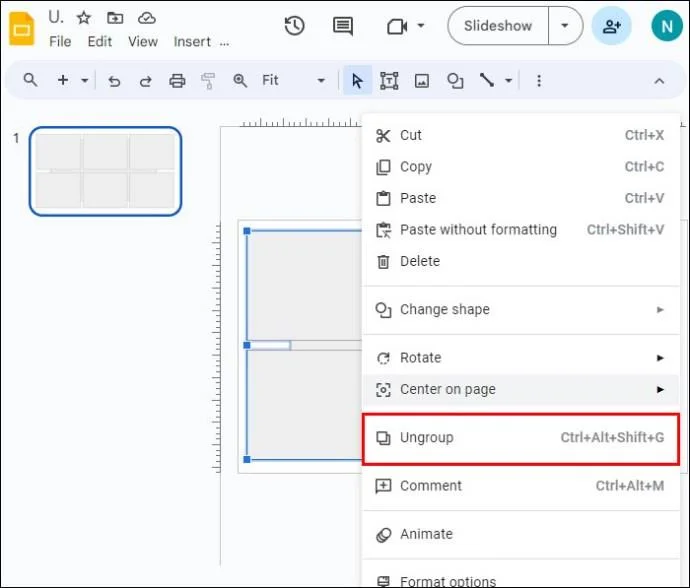Check the cloud save status icon
Viewport: 690px width, 588px height.
click(x=147, y=18)
